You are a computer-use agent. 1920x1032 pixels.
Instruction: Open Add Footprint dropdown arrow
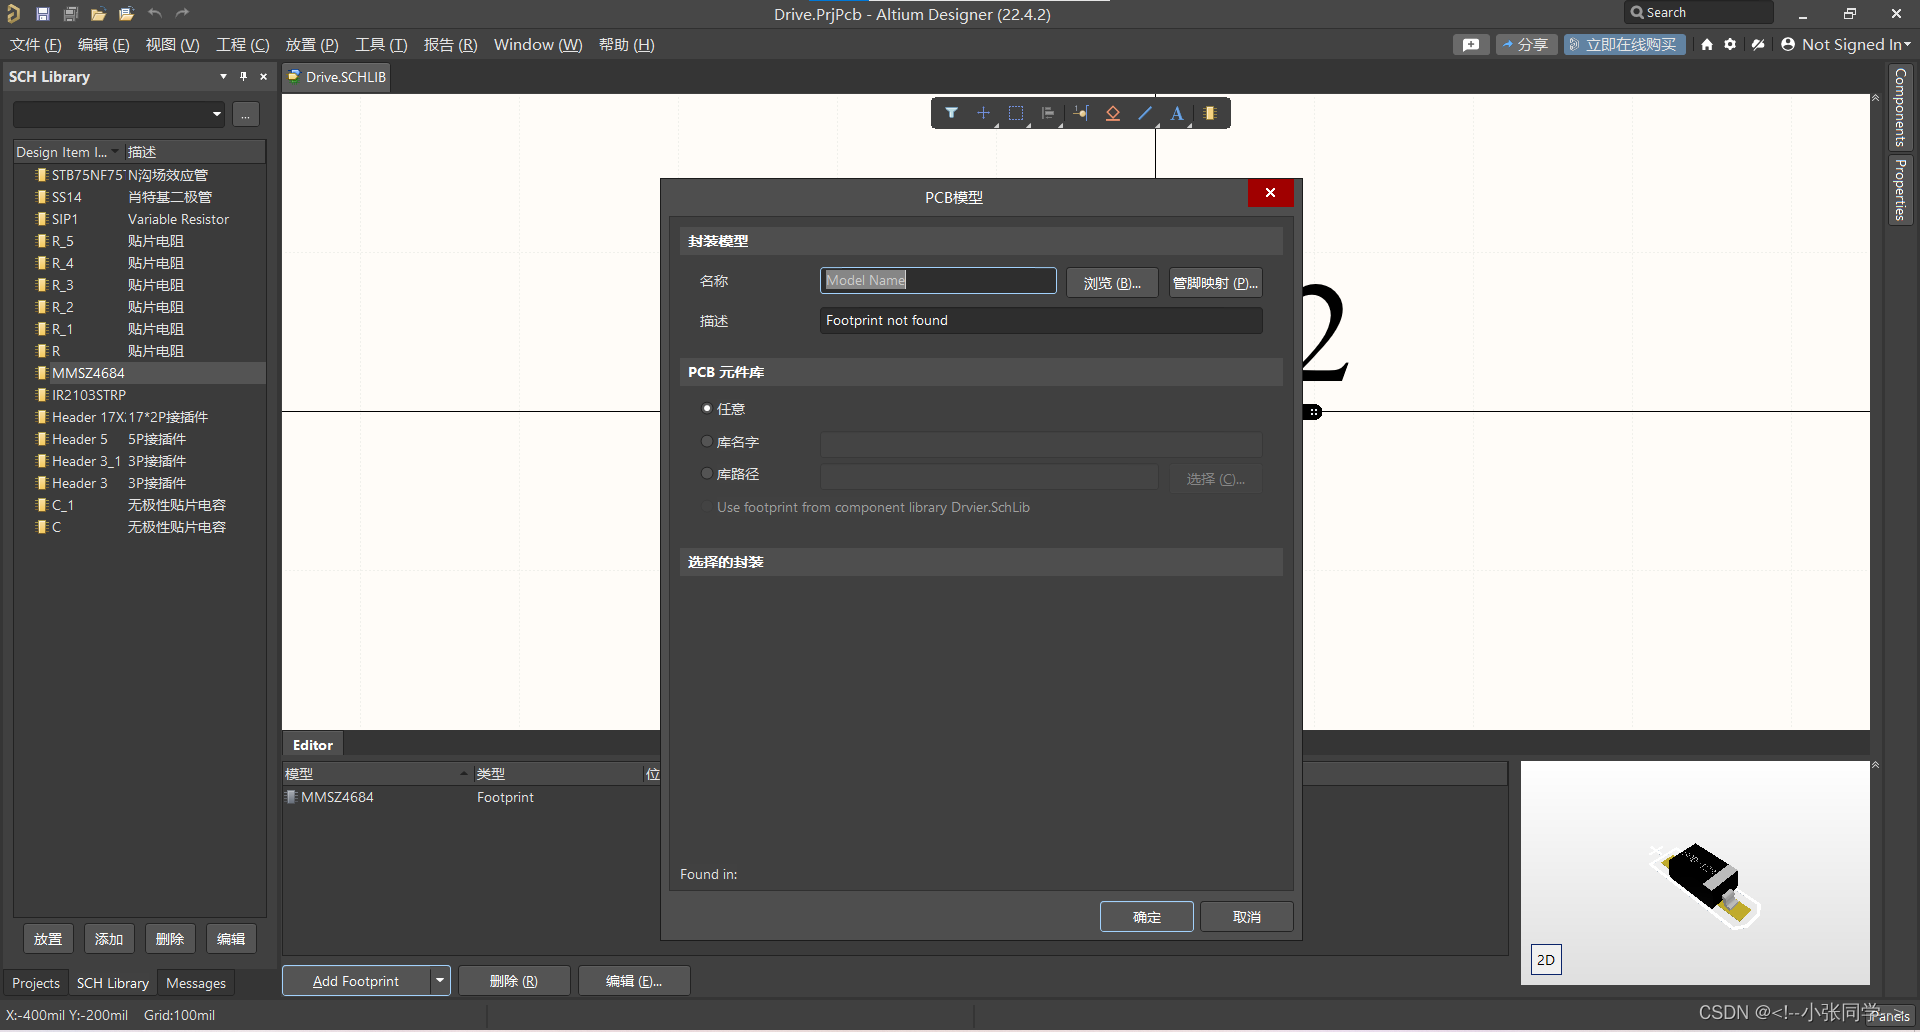439,981
